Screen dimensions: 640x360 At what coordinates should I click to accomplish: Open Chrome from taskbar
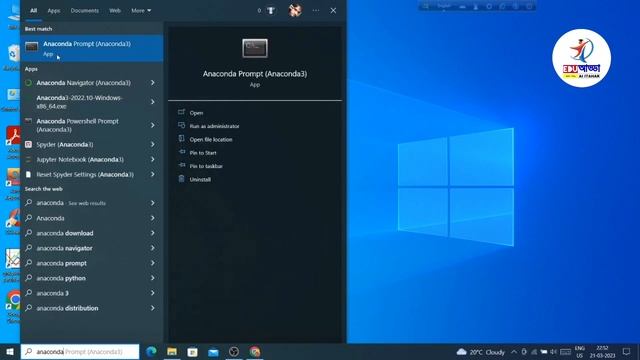(x=255, y=351)
